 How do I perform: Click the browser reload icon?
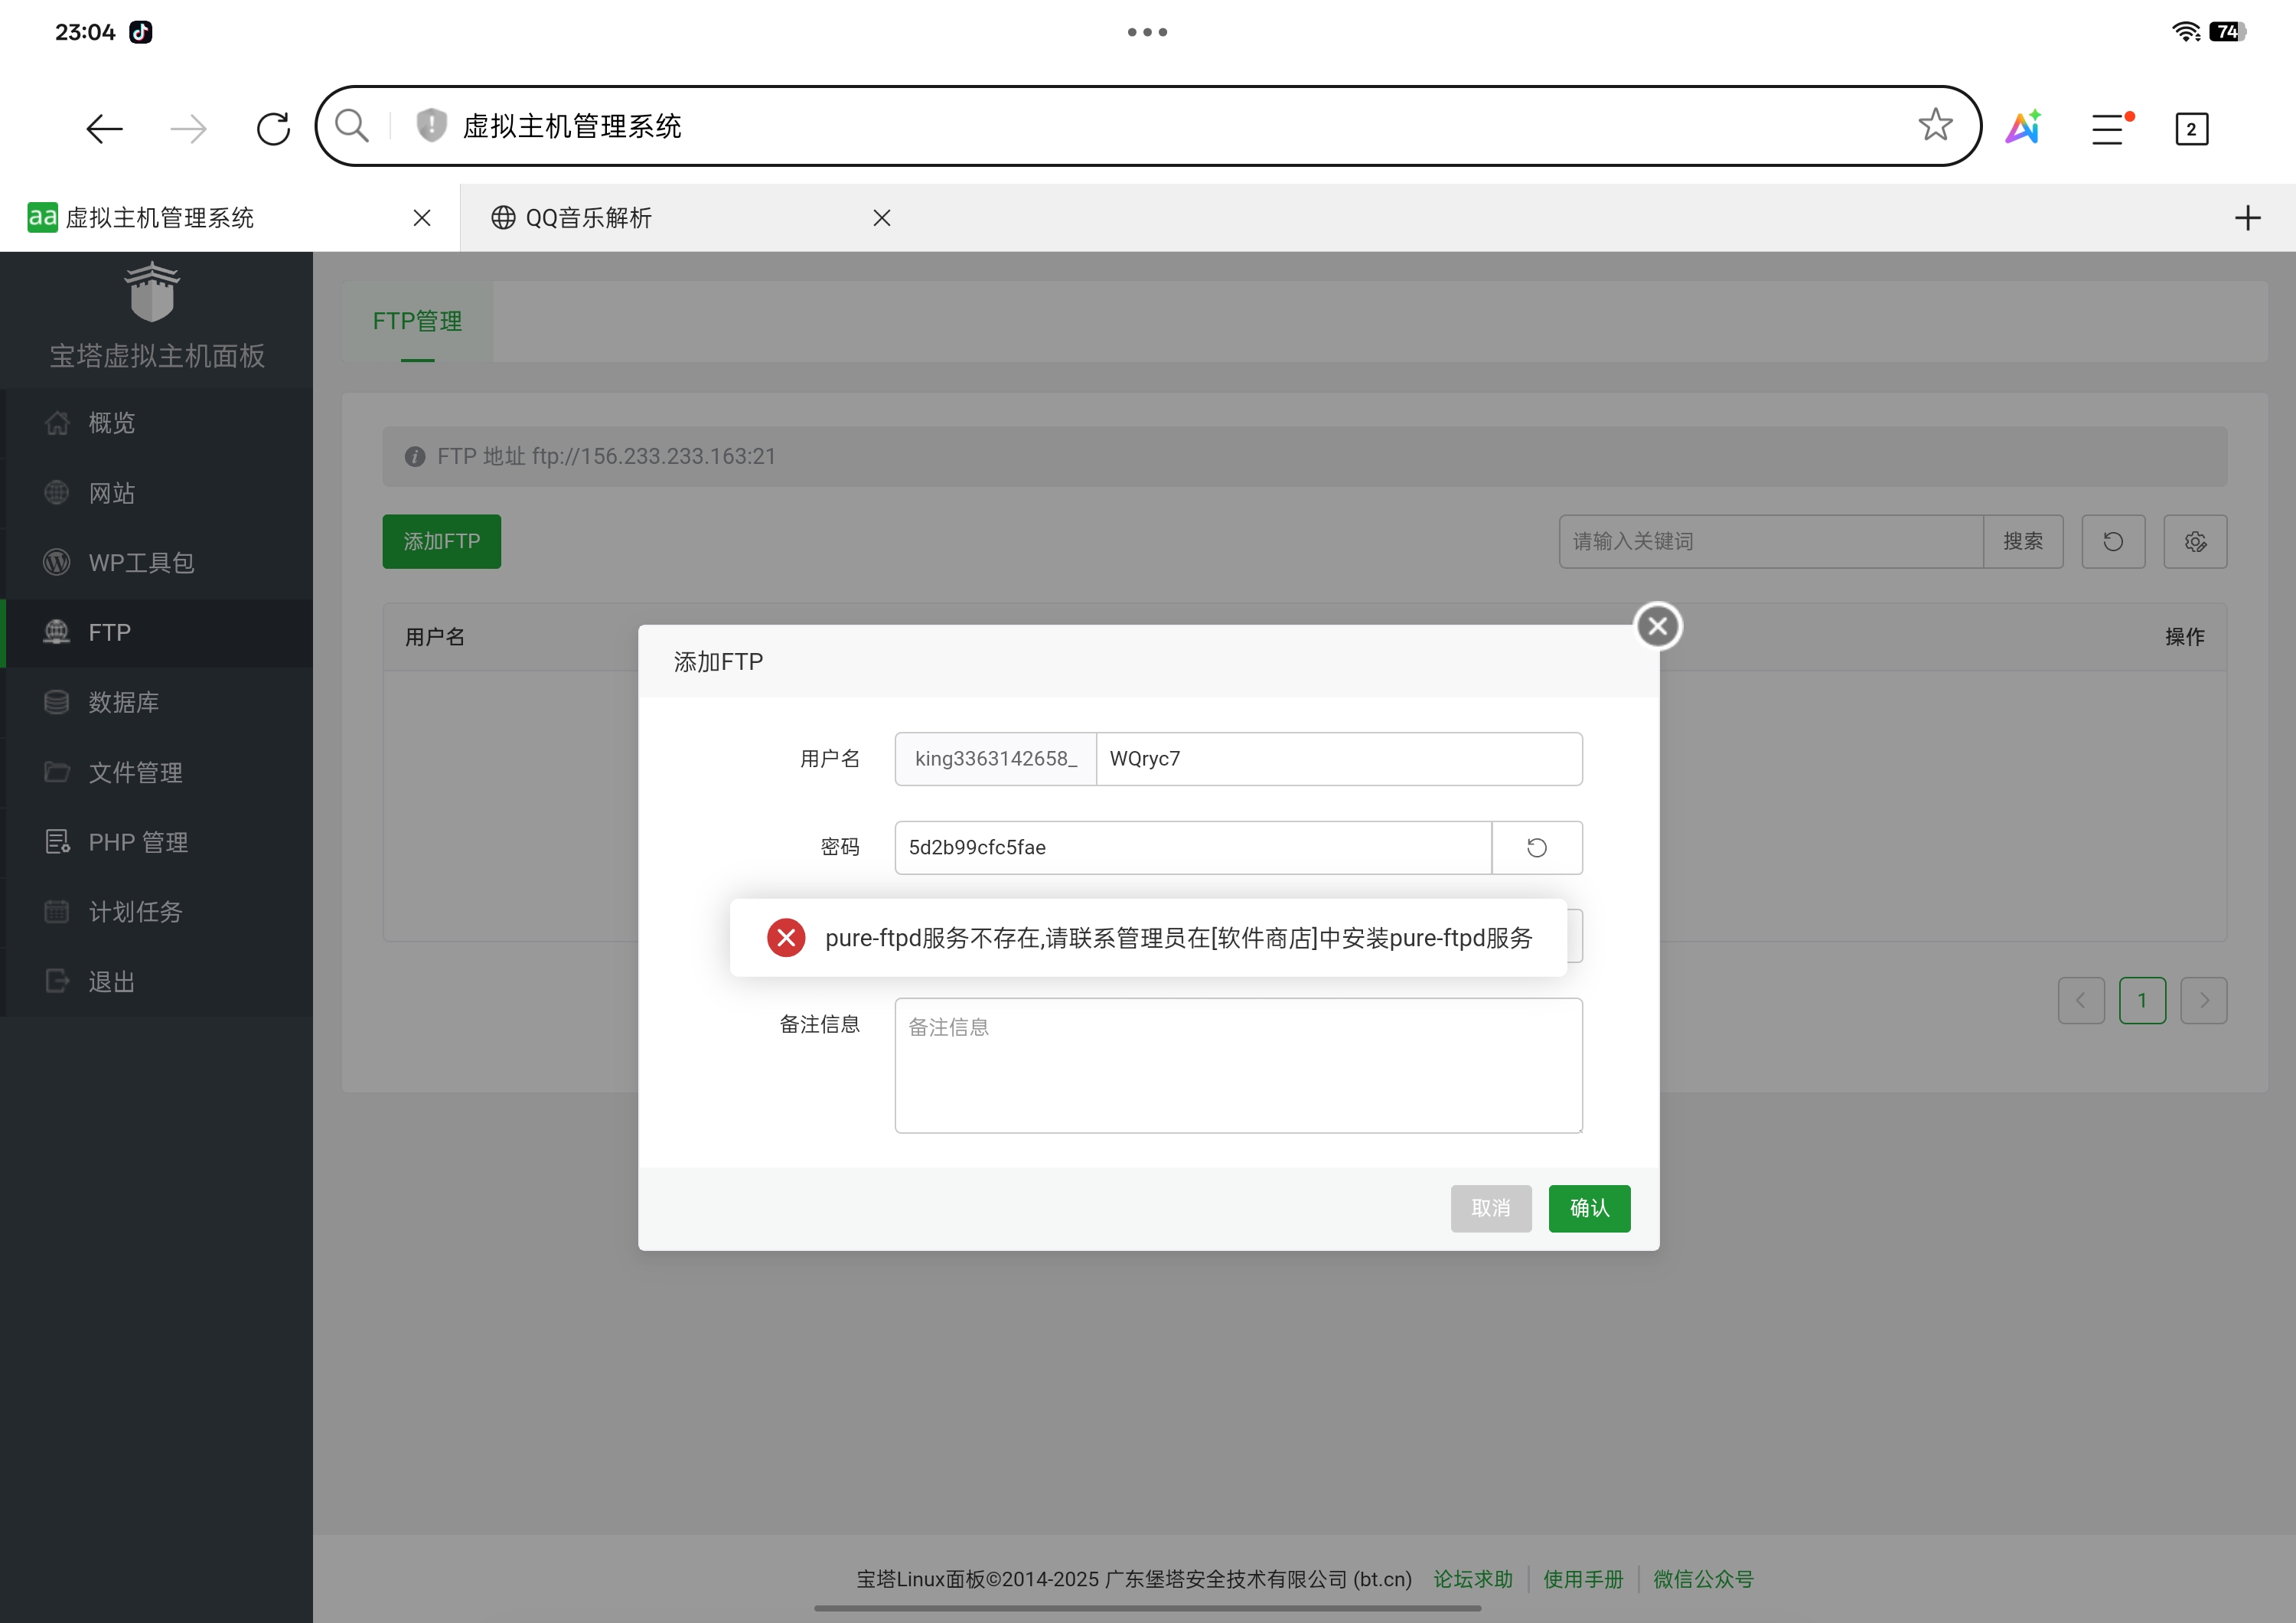tap(273, 128)
